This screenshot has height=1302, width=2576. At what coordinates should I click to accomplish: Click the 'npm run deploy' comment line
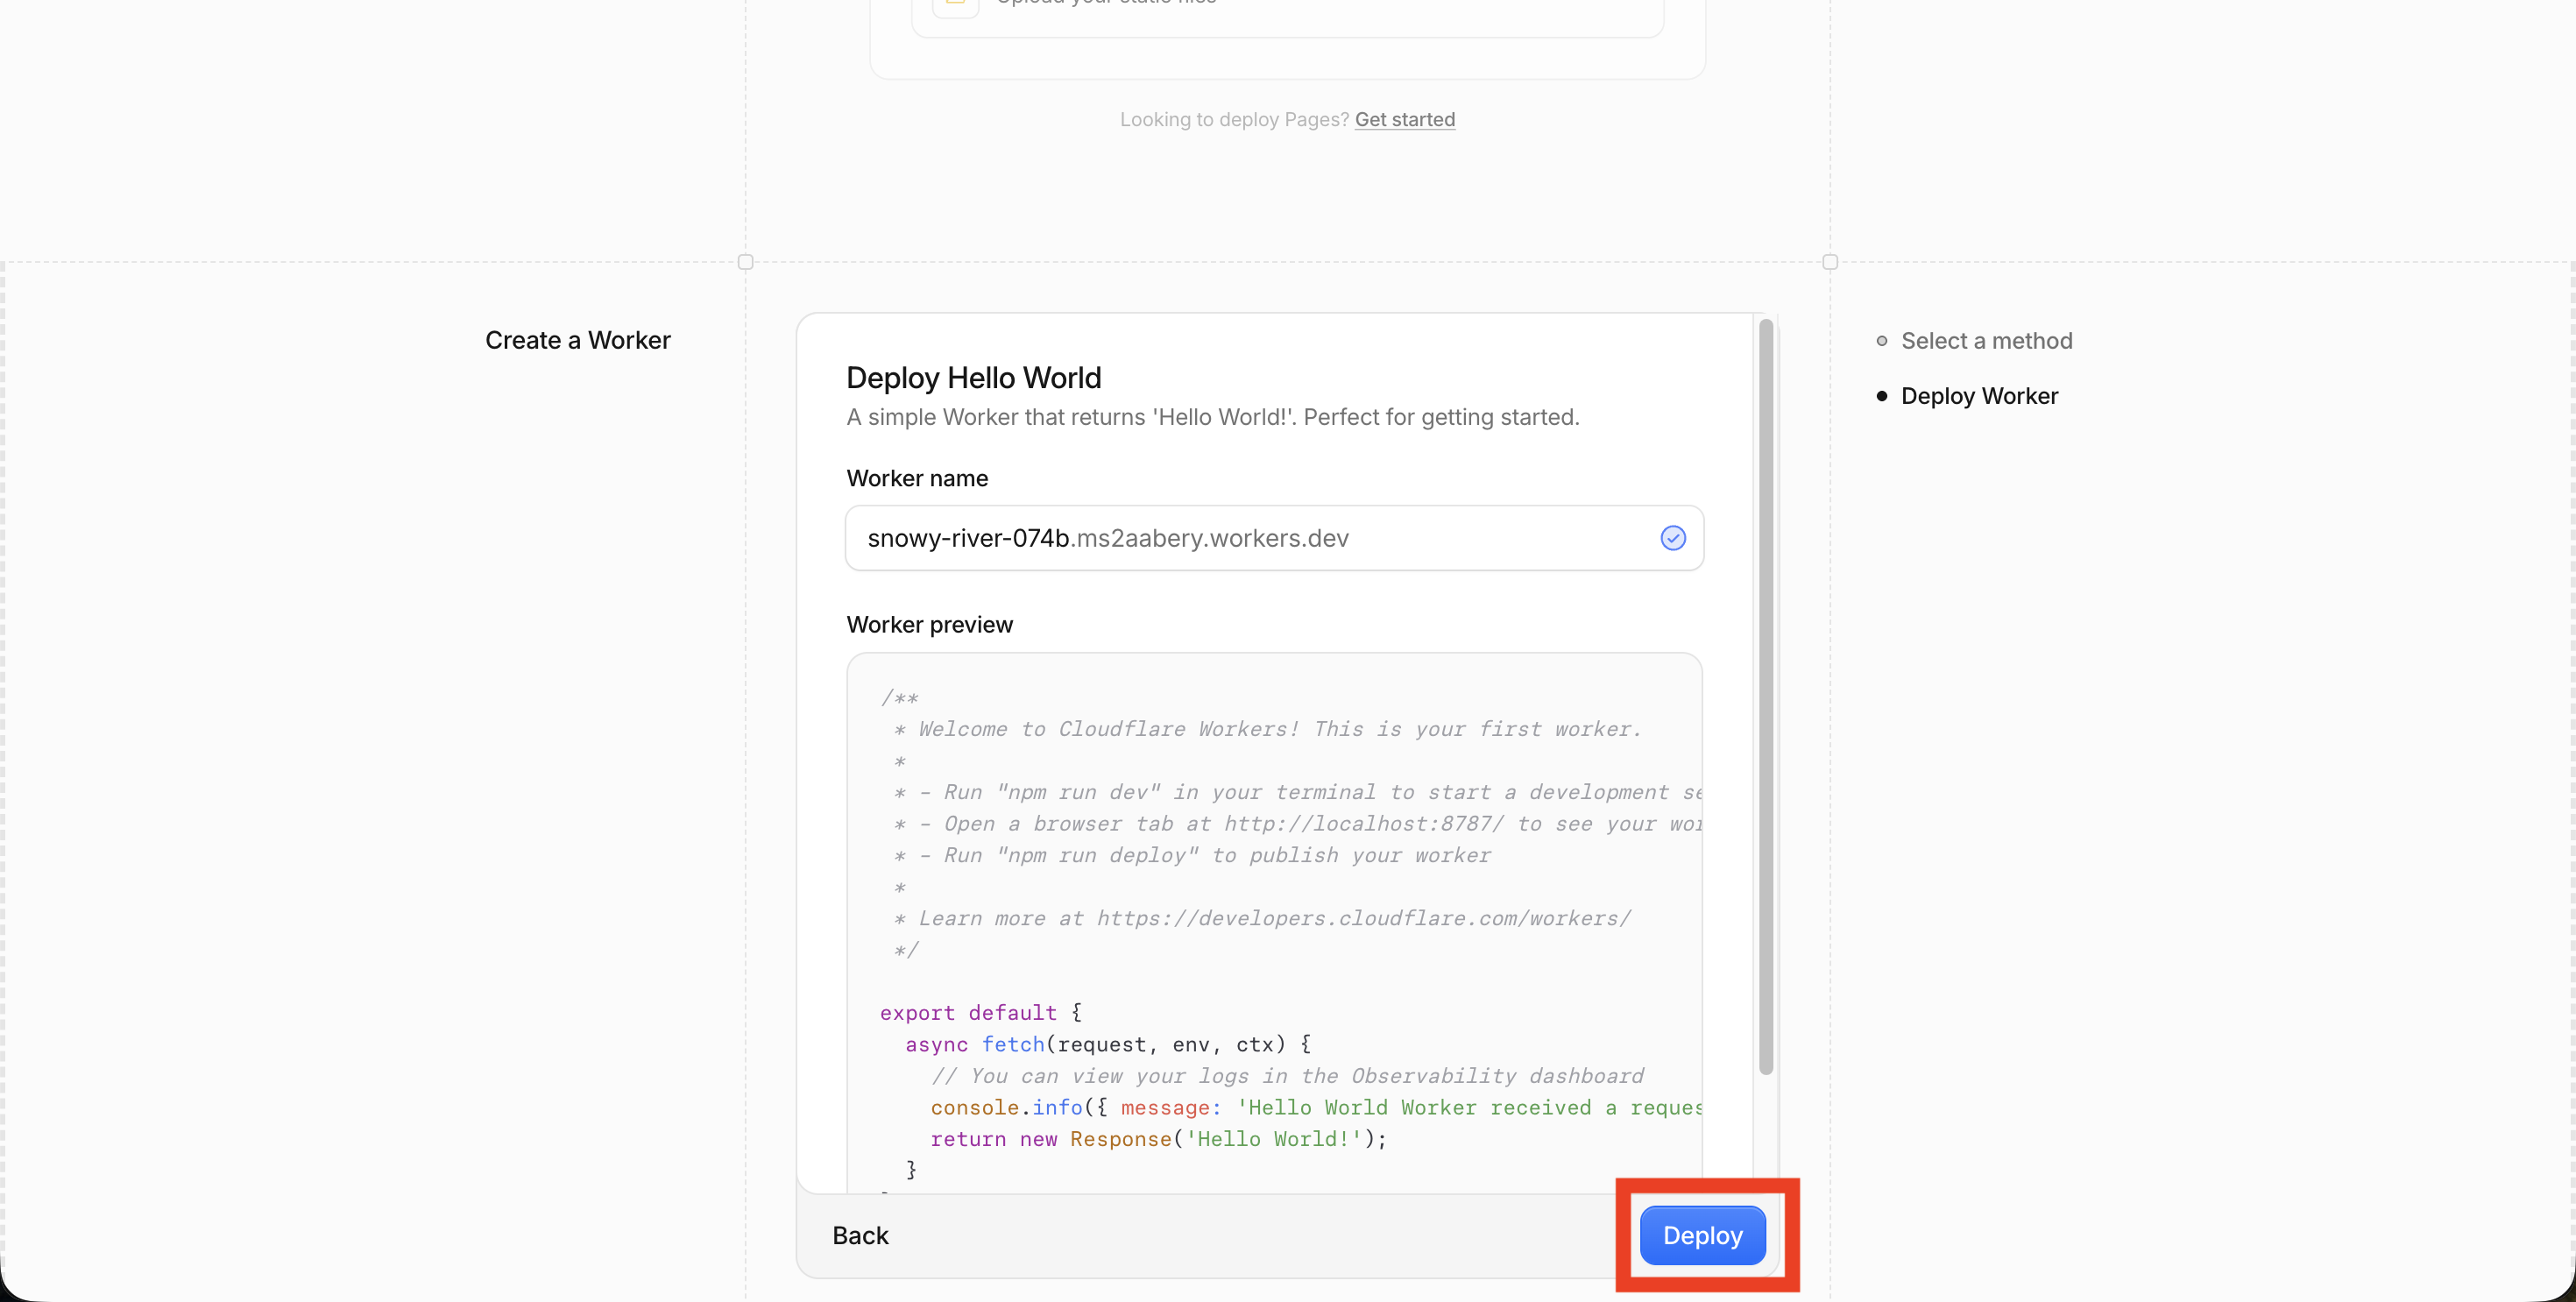point(1191,855)
